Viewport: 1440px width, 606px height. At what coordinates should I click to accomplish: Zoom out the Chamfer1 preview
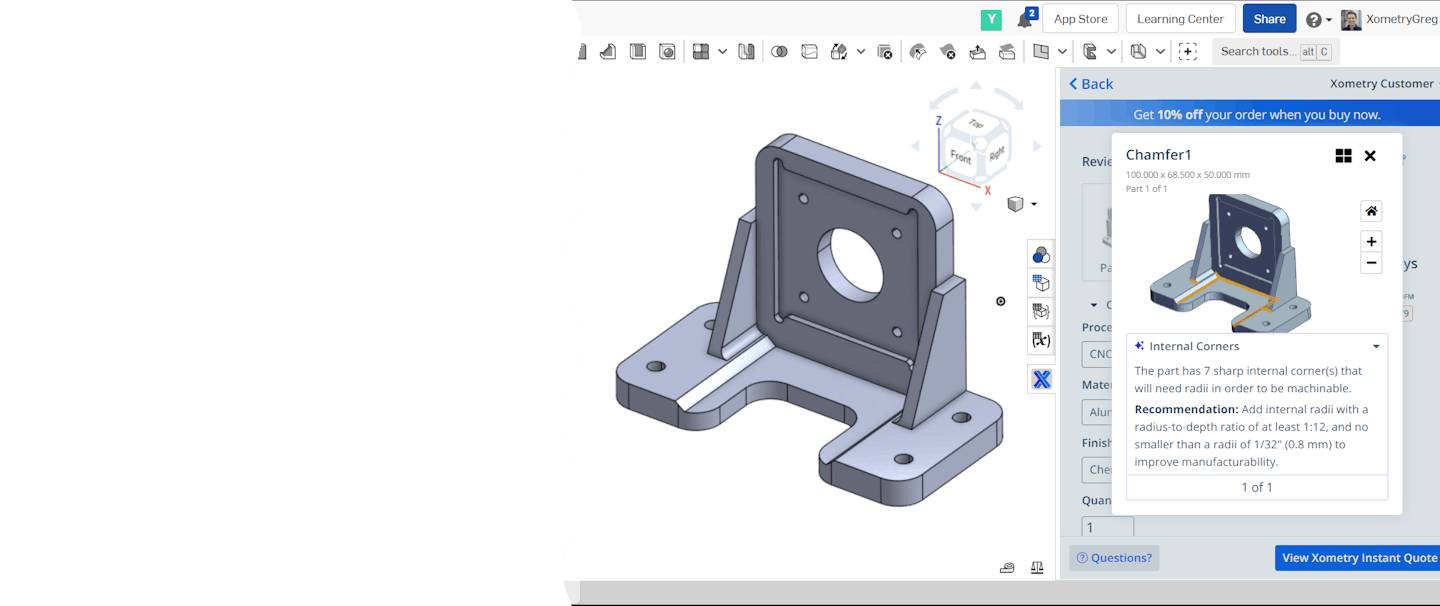pos(1371,263)
